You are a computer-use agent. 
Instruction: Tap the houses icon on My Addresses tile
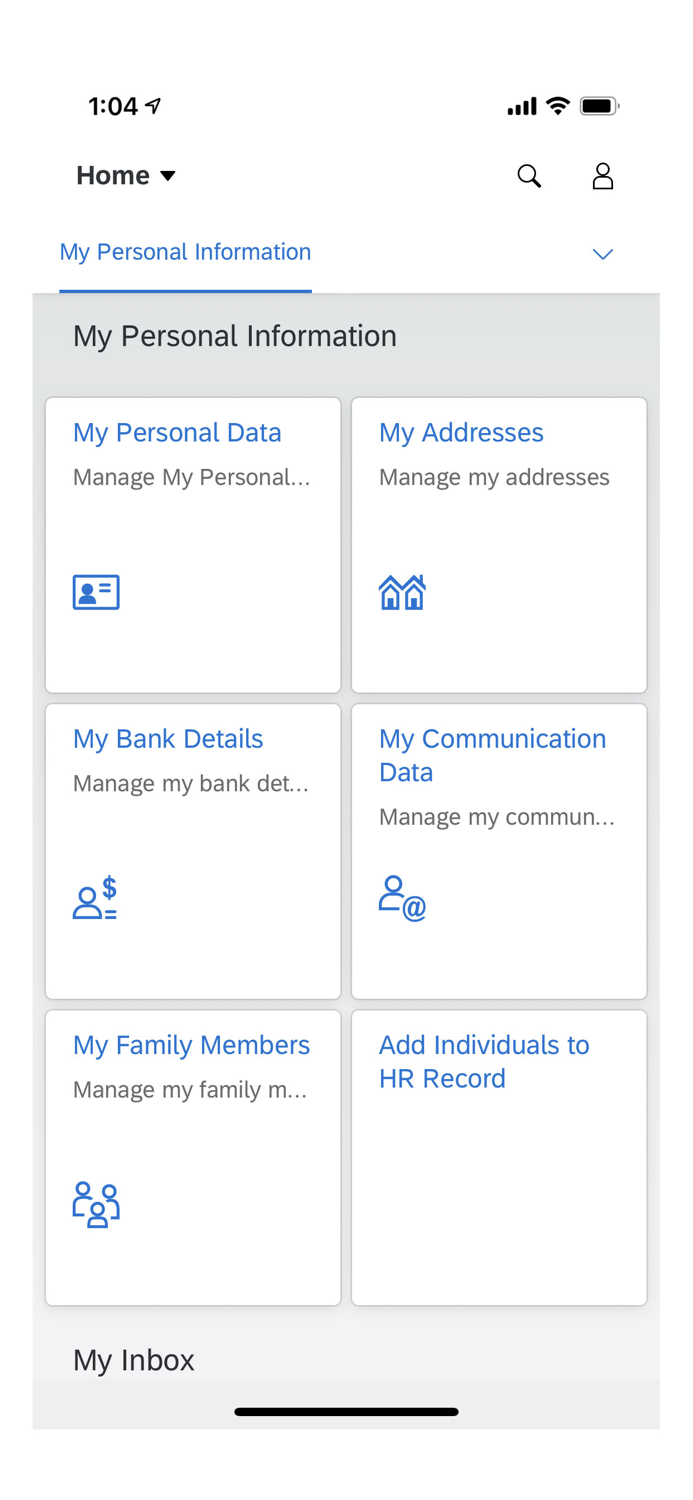point(402,591)
